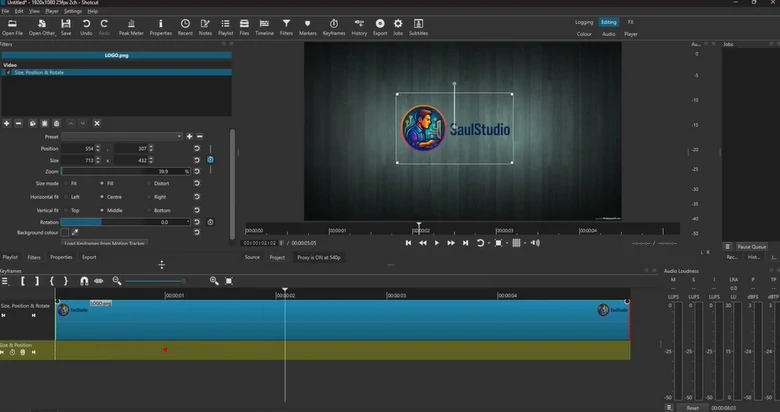Uncheck the Size, Position & Rotate filter

coord(8,73)
